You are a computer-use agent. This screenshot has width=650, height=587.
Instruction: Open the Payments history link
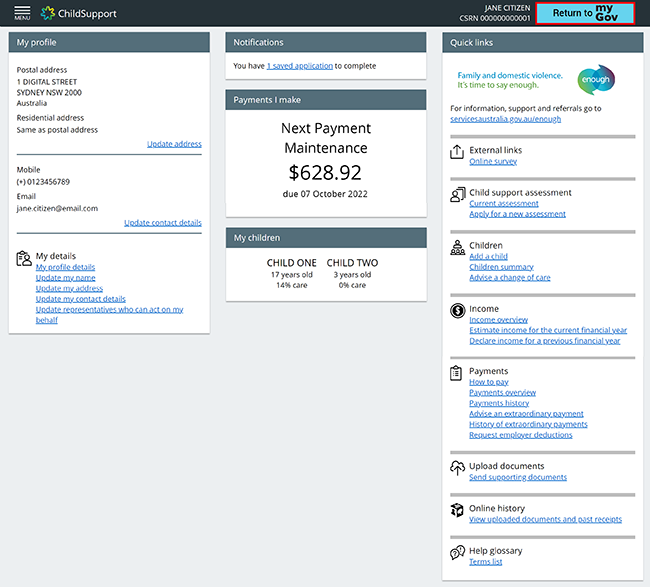(499, 403)
